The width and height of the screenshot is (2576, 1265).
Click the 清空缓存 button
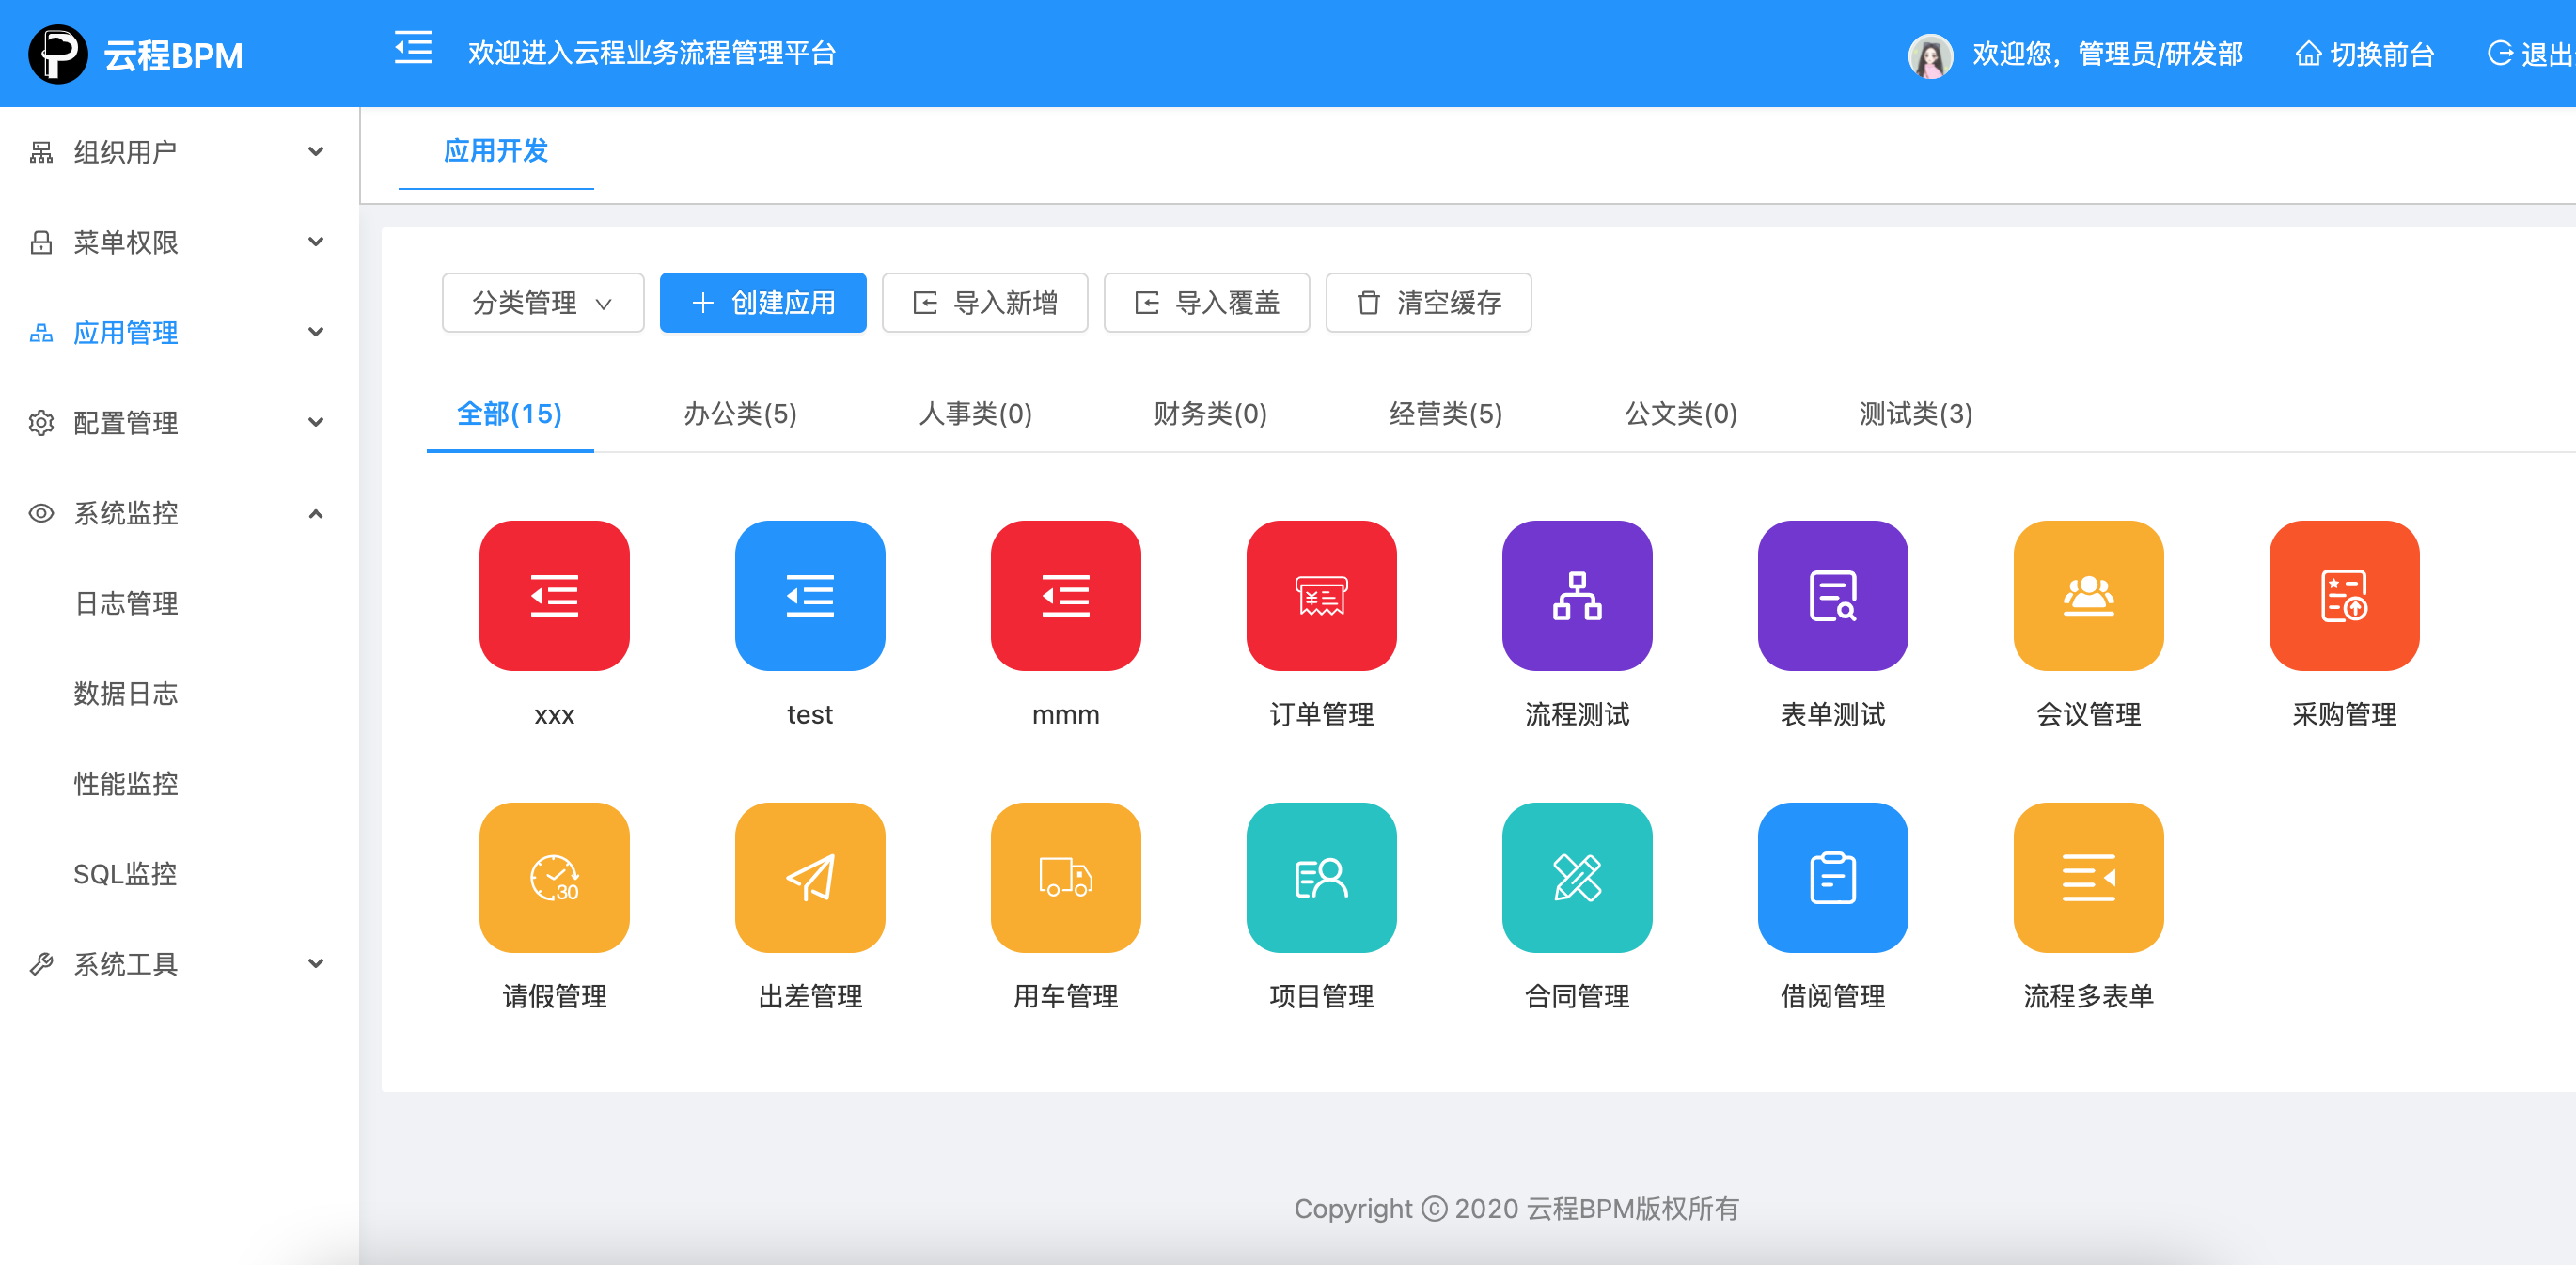(x=1428, y=303)
